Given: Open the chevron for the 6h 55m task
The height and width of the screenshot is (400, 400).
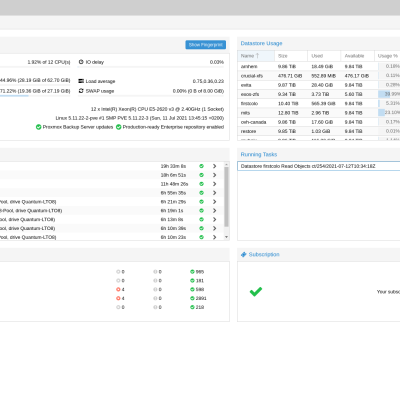Looking at the screenshot, I should pos(214,193).
